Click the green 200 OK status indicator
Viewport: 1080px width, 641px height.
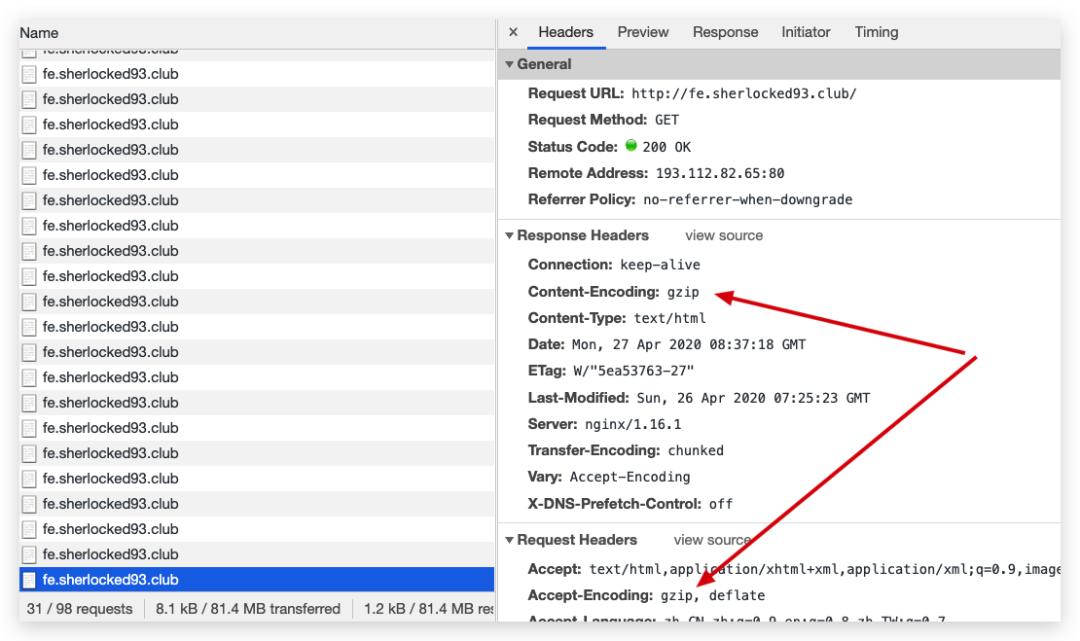pyautogui.click(x=631, y=146)
